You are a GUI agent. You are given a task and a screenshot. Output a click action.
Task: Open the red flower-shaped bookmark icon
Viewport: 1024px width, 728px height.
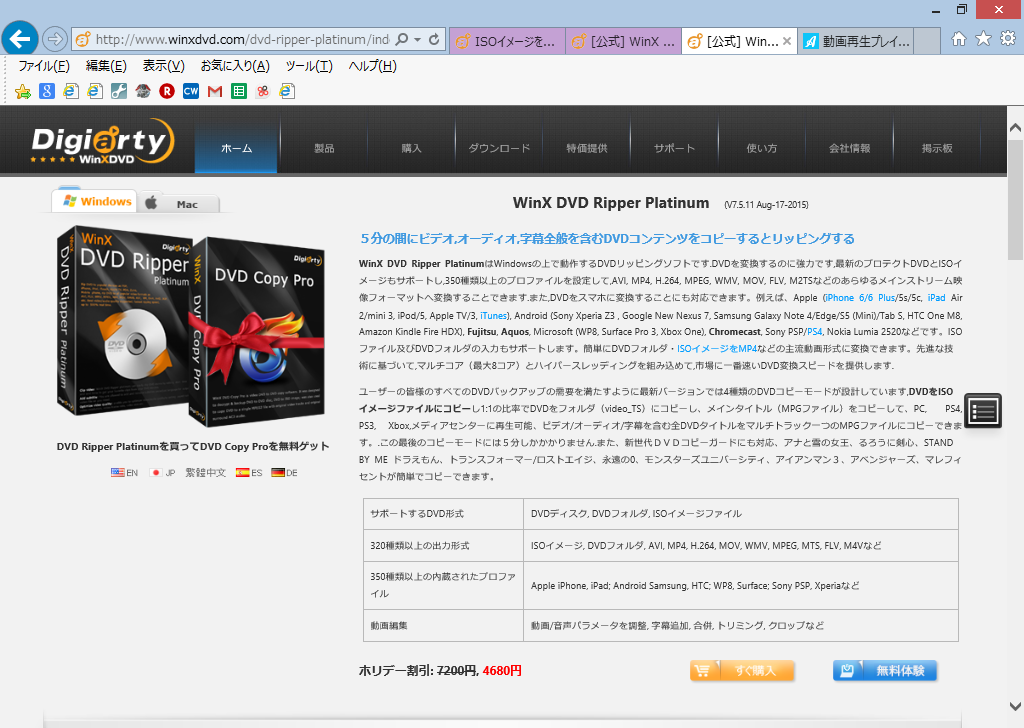[263, 91]
